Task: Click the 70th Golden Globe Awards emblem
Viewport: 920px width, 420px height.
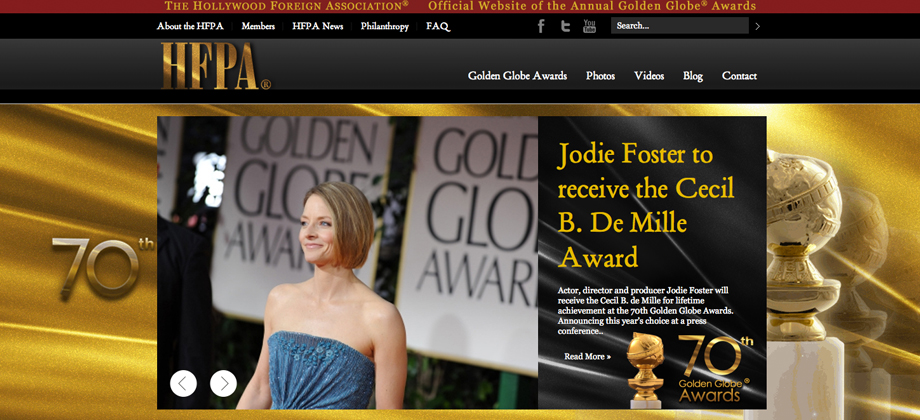Action: [x=690, y=370]
